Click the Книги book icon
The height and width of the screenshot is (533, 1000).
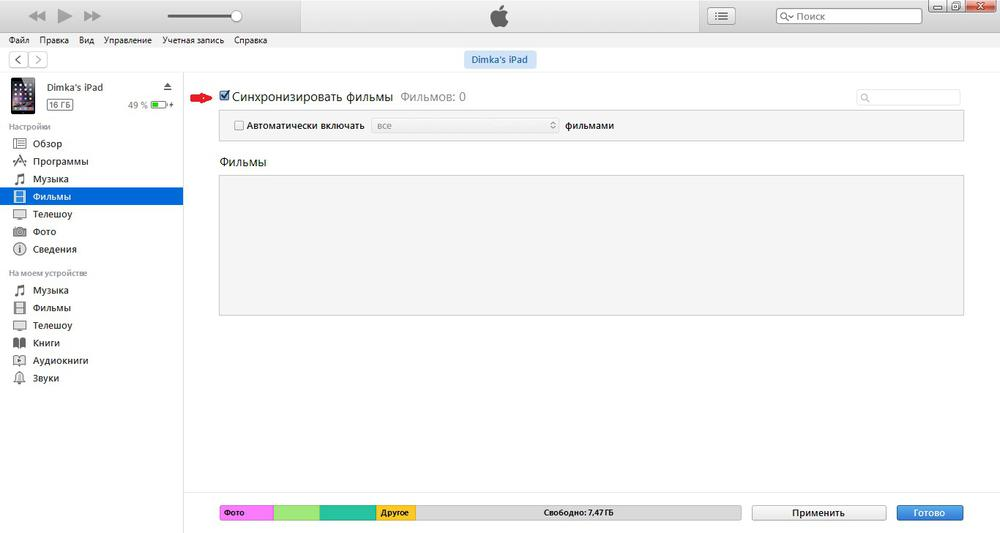(x=20, y=343)
